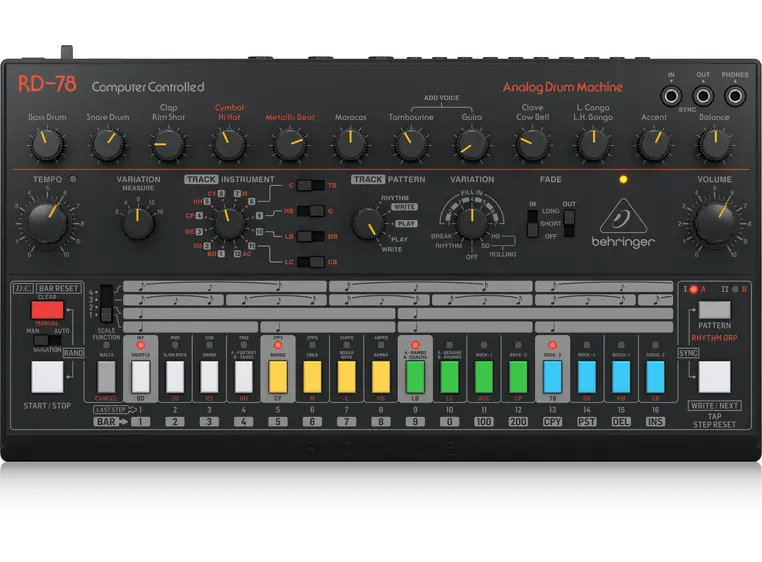Flip the C / TB voice switch
762x562 pixels.
click(x=311, y=185)
